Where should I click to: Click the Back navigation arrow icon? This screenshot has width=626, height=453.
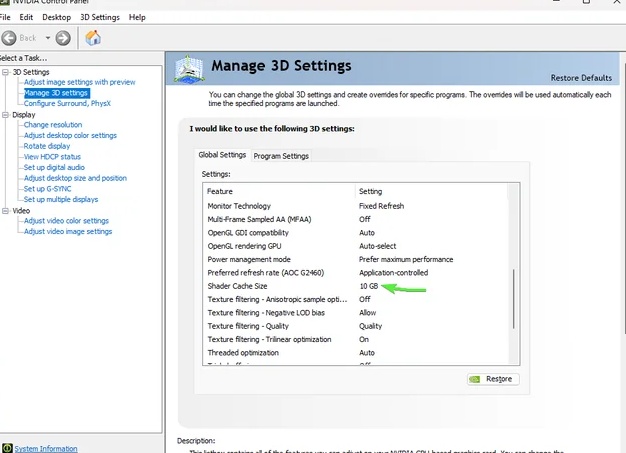(9, 38)
